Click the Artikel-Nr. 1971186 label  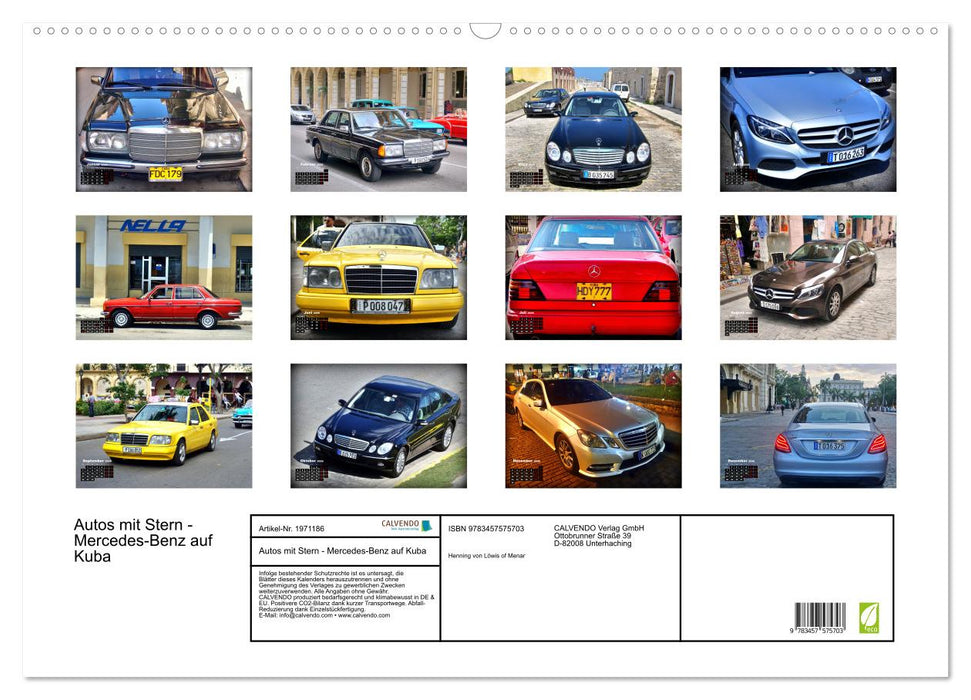(x=292, y=528)
